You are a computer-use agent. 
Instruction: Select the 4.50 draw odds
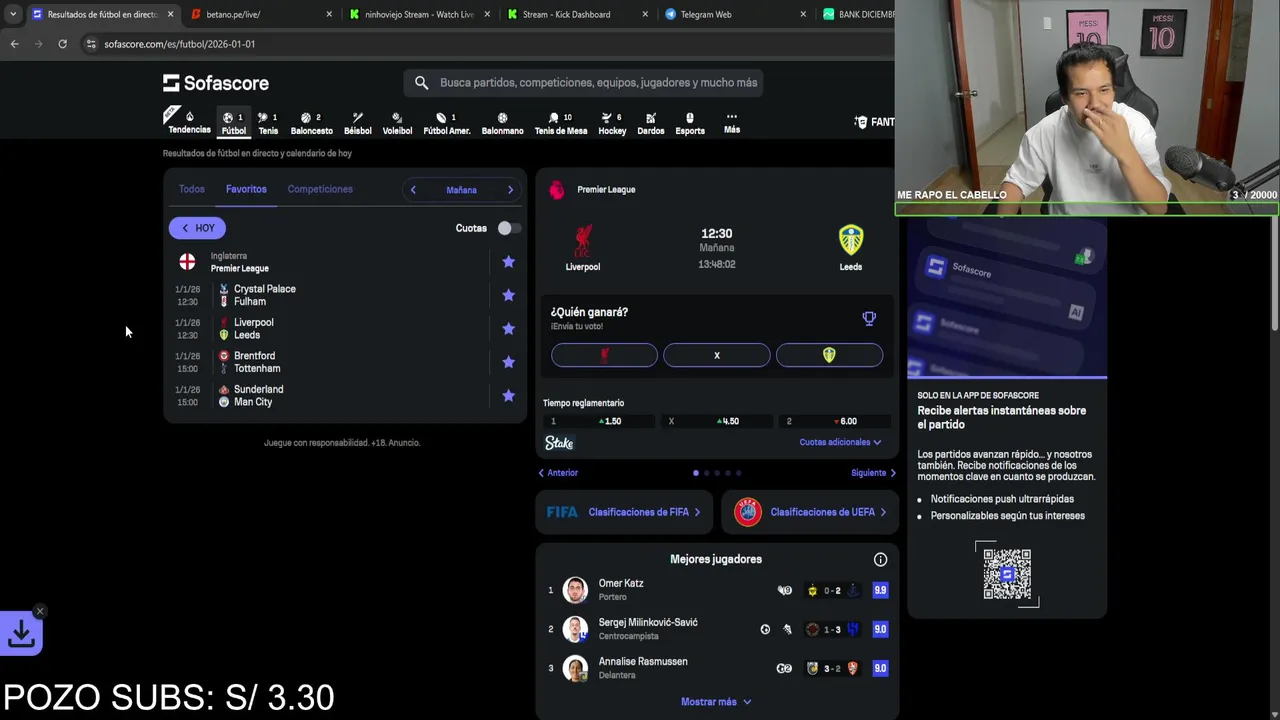pyautogui.click(x=717, y=421)
